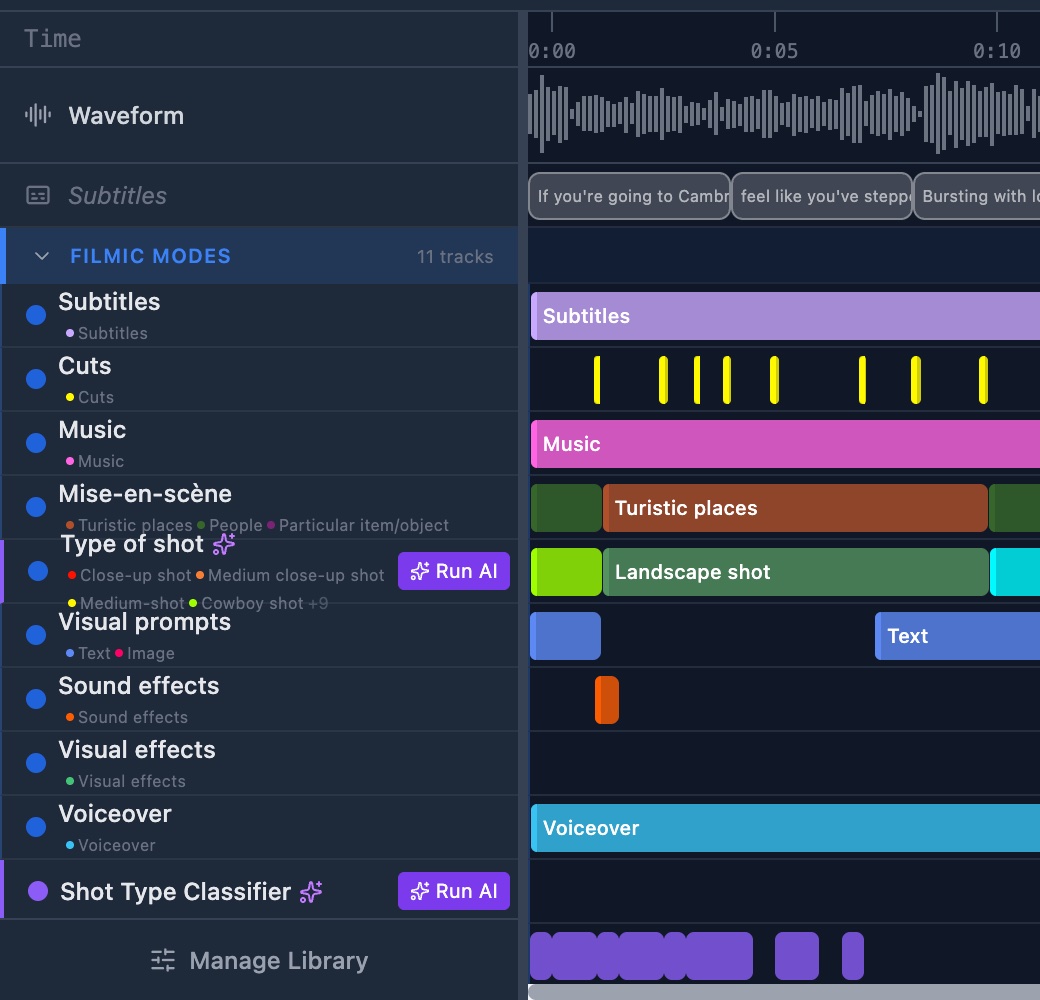The width and height of the screenshot is (1040, 1000).
Task: Select the 'If you're going to Cambr' subtitle clip
Action: tap(629, 196)
